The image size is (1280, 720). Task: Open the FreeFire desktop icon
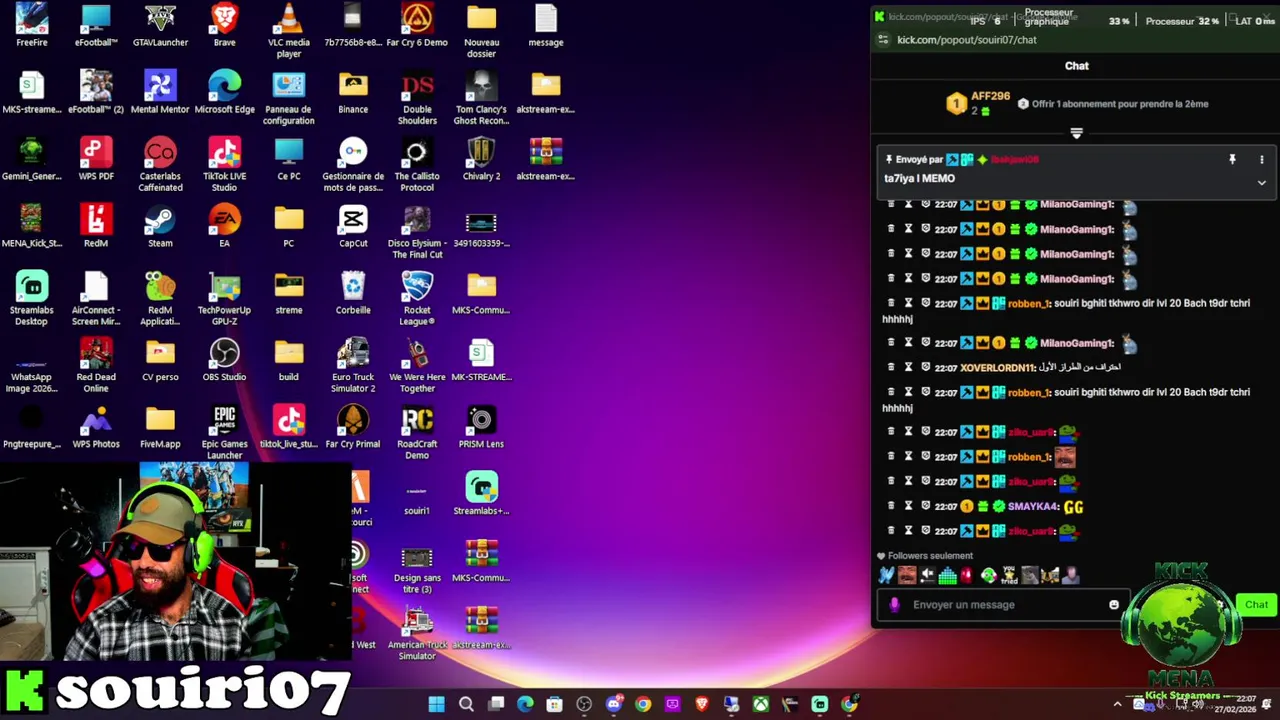click(32, 26)
